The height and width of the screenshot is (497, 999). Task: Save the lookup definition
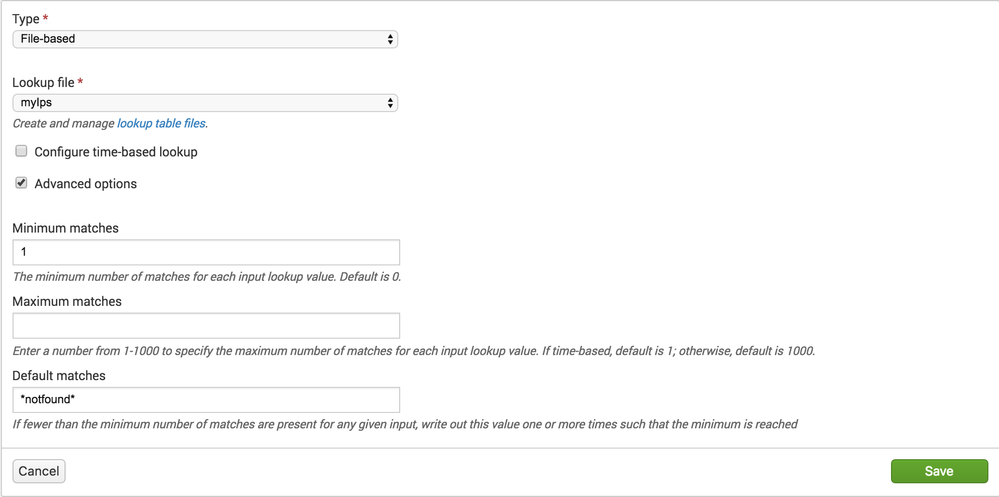click(939, 472)
